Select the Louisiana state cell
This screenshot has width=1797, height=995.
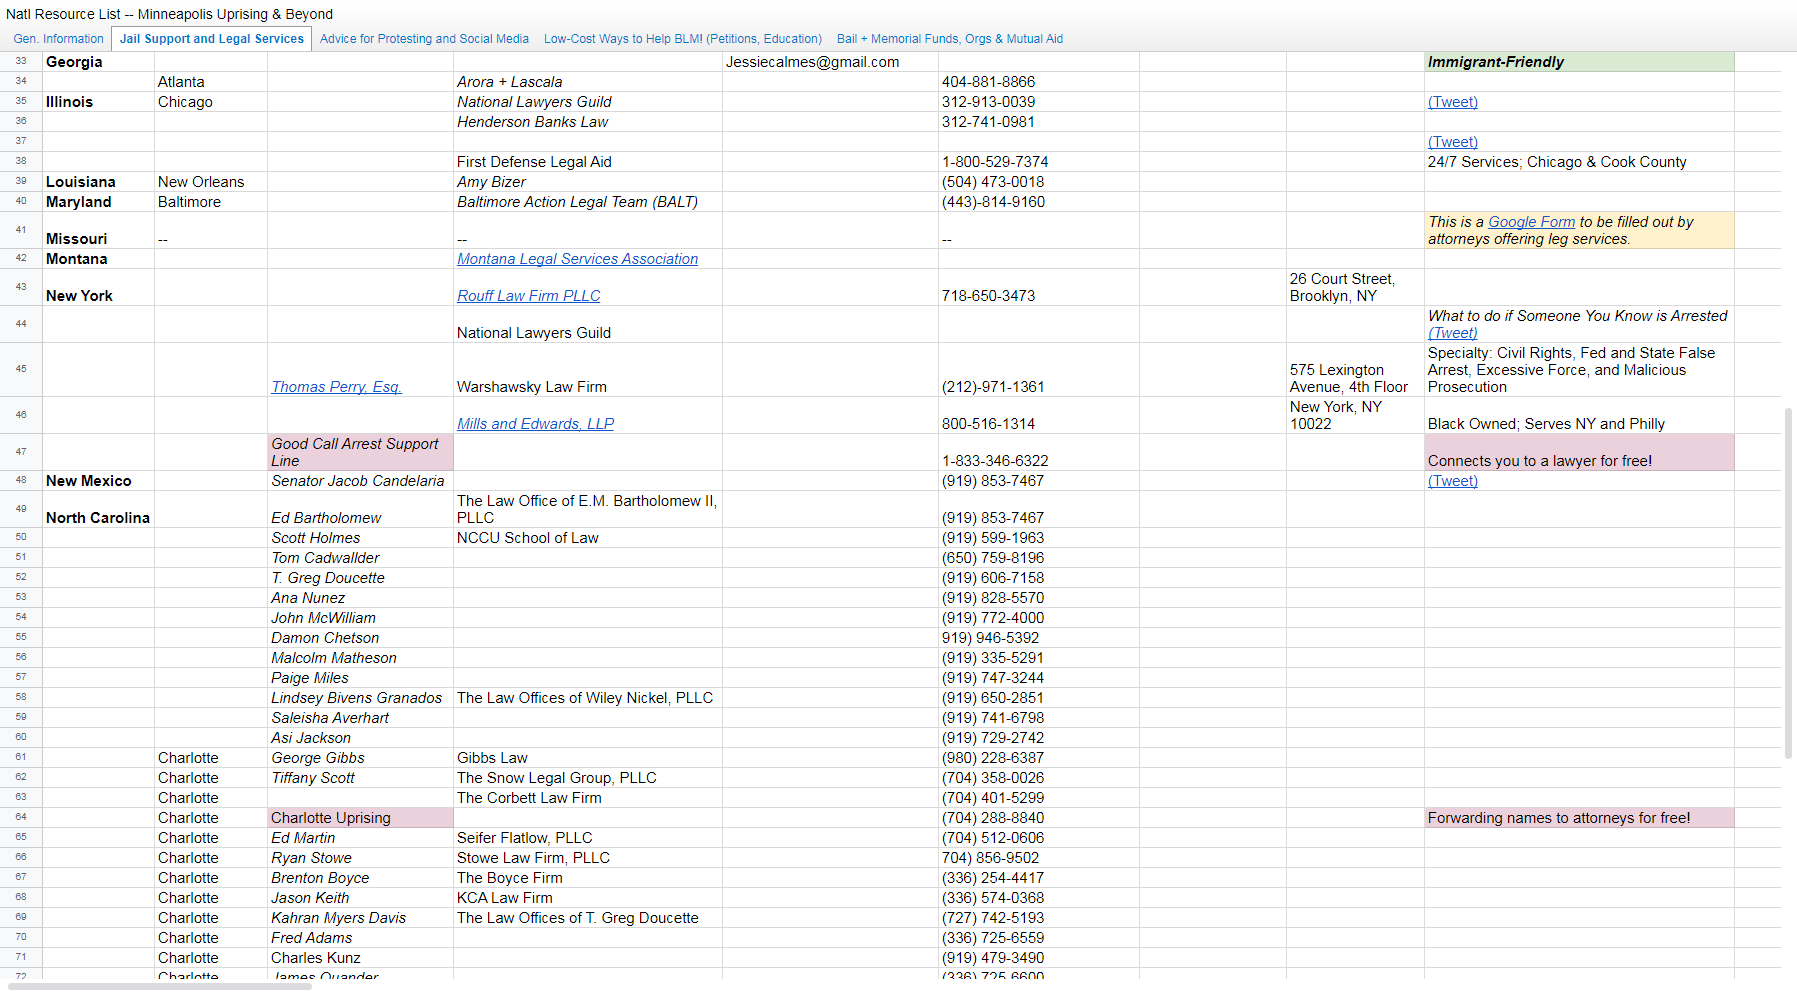click(x=98, y=182)
